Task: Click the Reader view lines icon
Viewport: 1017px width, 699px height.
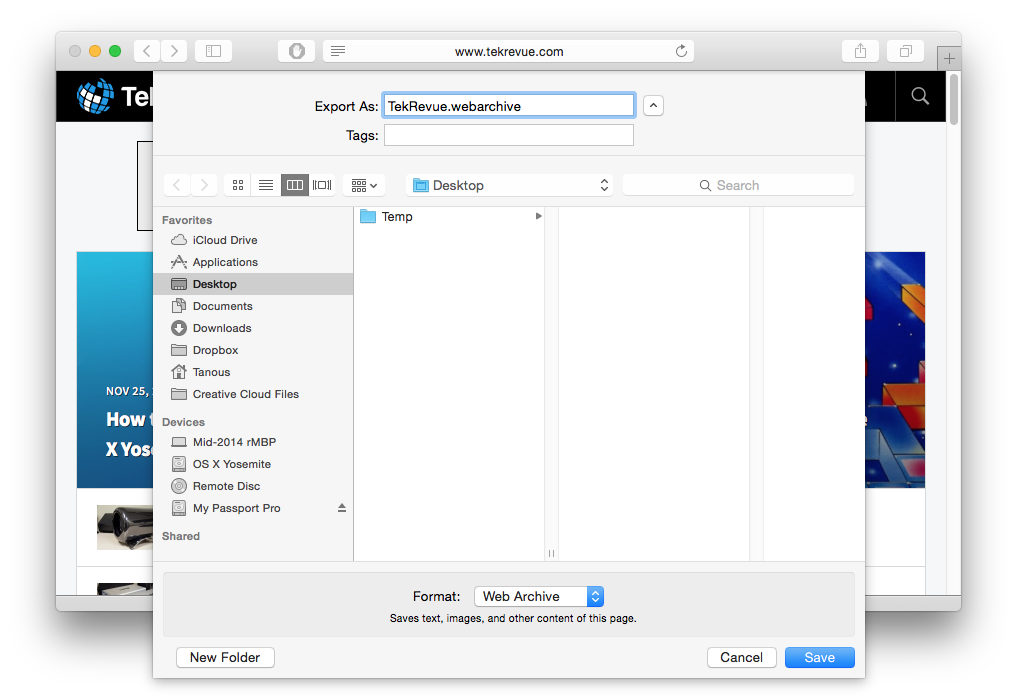Action: click(338, 51)
